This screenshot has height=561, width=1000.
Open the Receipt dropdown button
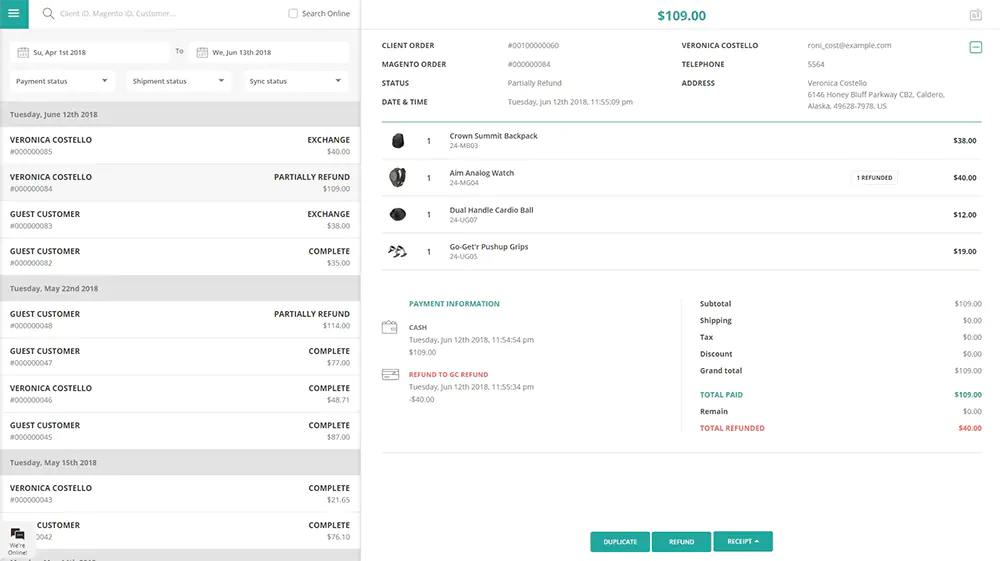pos(742,542)
